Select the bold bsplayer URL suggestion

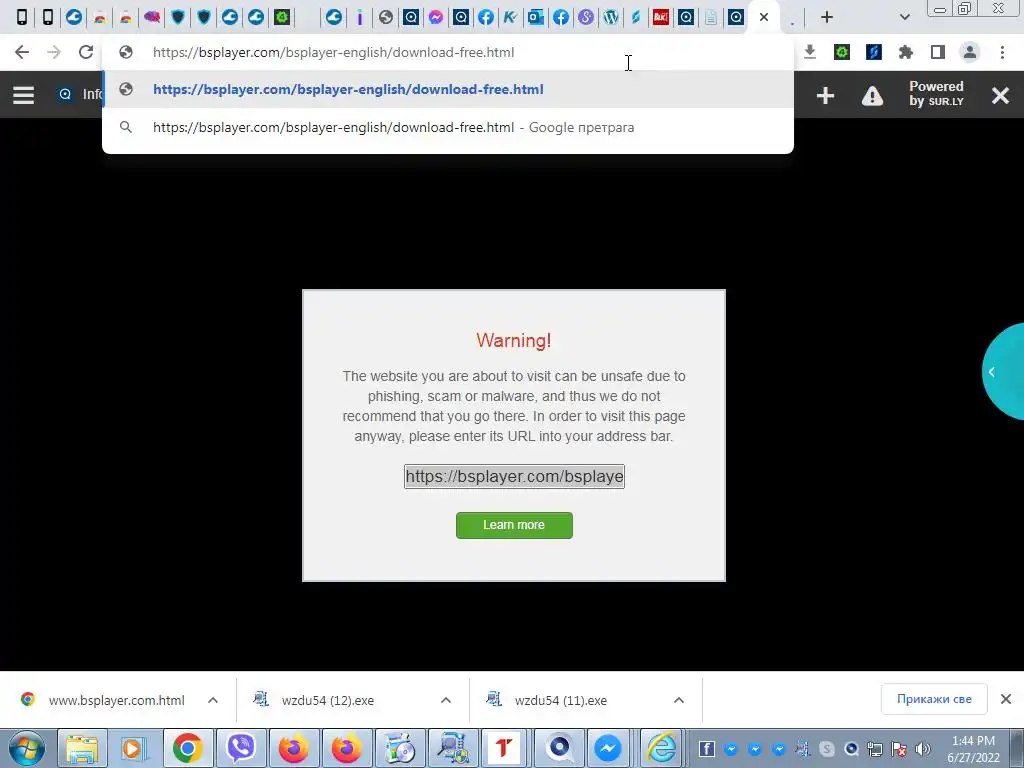click(x=448, y=89)
